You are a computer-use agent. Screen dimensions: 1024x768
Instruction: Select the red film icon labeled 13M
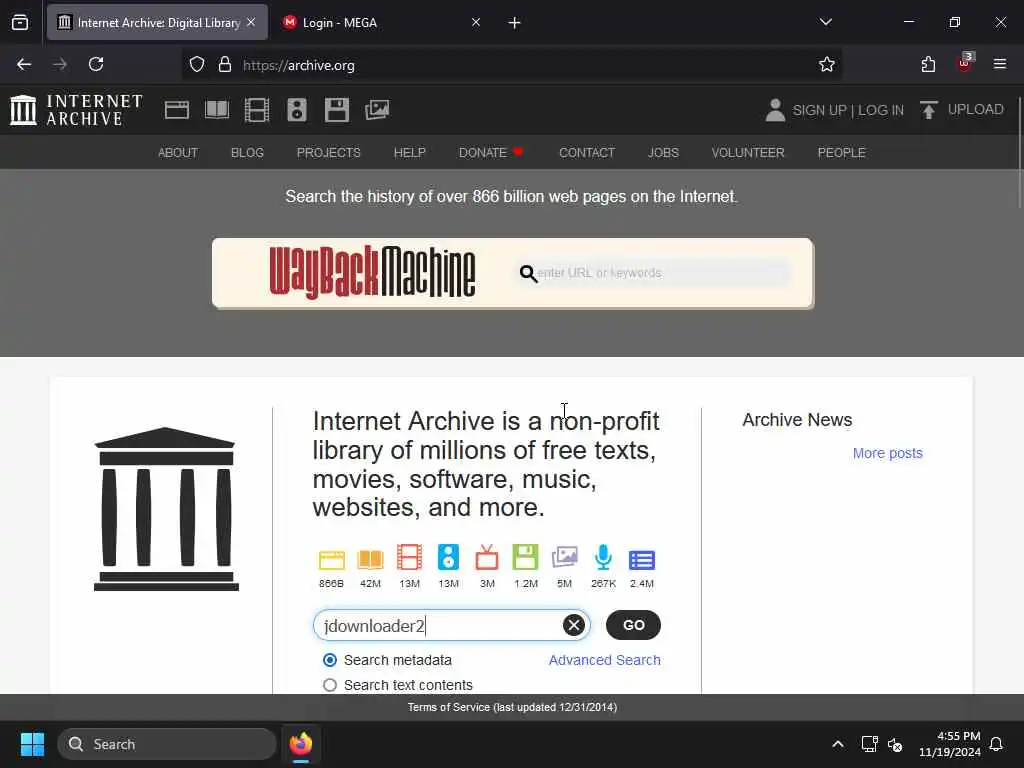[409, 558]
